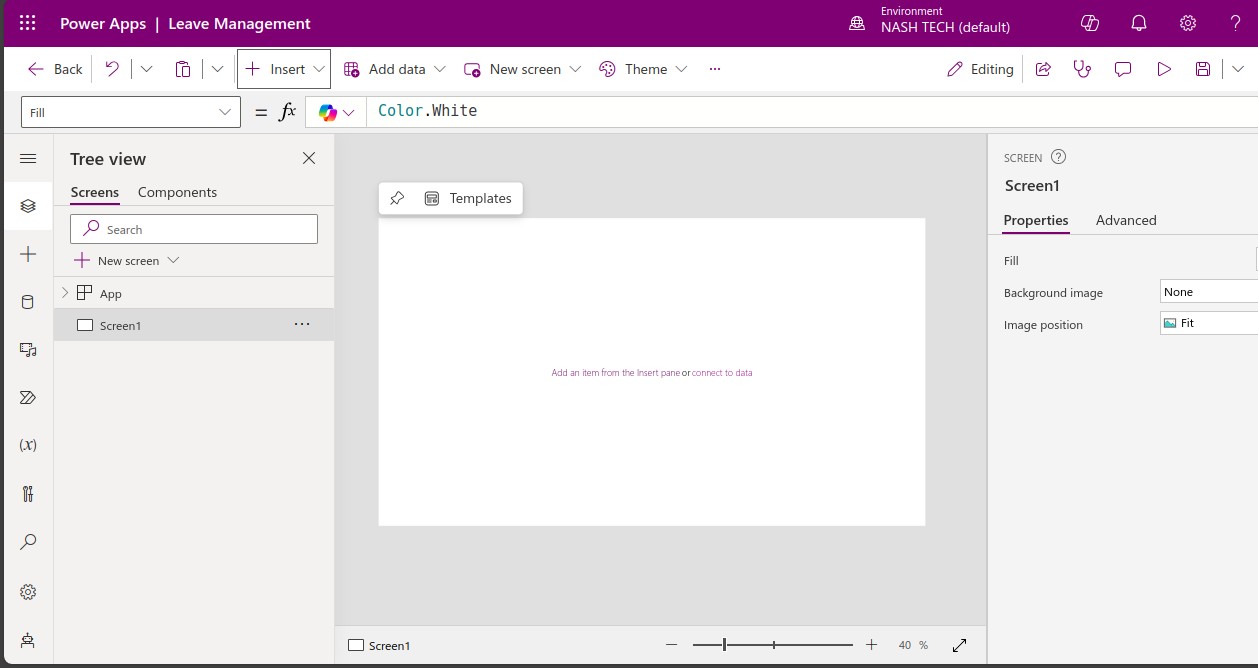Open the Background image dropdown
This screenshot has width=1258, height=668.
tap(1208, 292)
